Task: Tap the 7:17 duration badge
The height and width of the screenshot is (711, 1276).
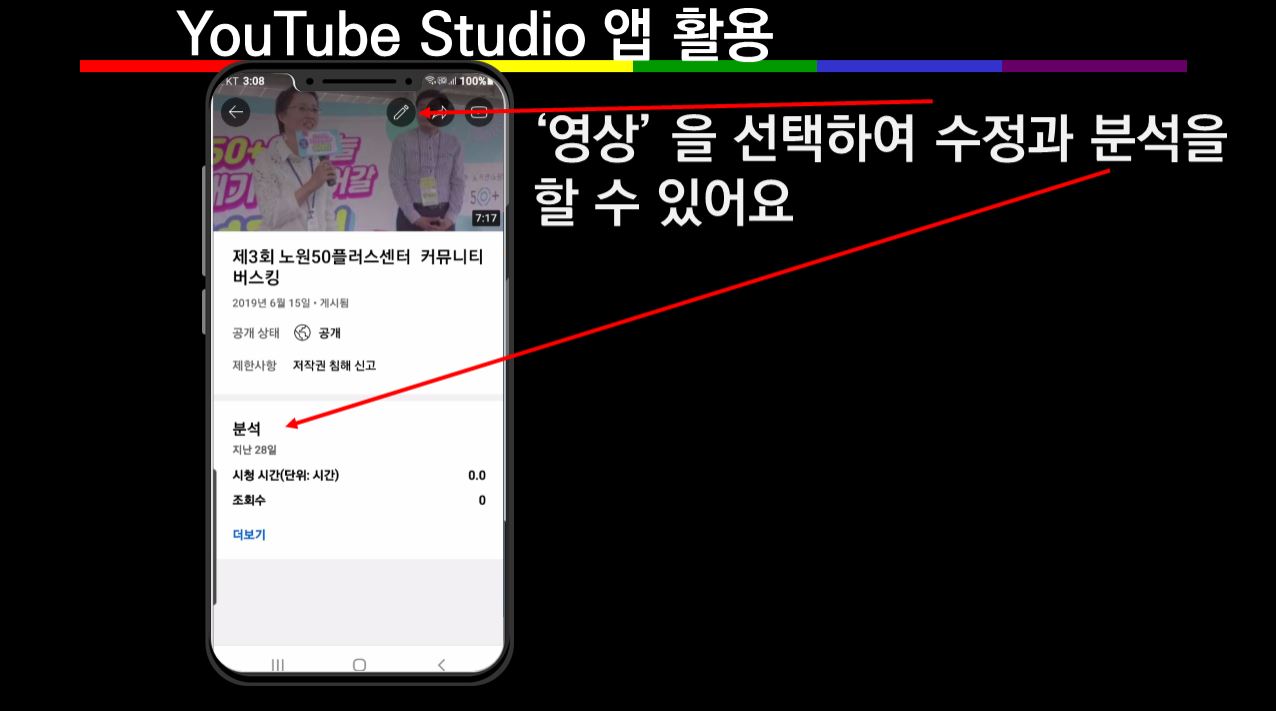Action: click(486, 218)
